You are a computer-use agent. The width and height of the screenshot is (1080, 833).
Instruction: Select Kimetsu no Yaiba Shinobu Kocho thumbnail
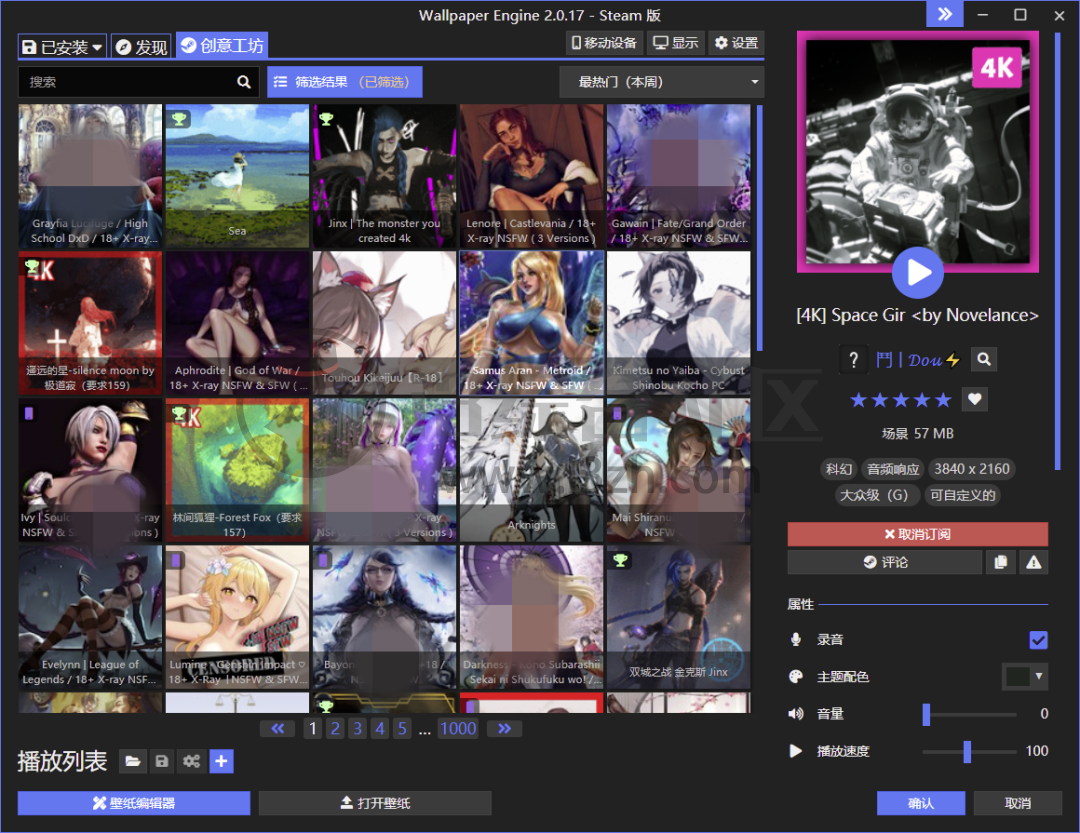pyautogui.click(x=678, y=323)
